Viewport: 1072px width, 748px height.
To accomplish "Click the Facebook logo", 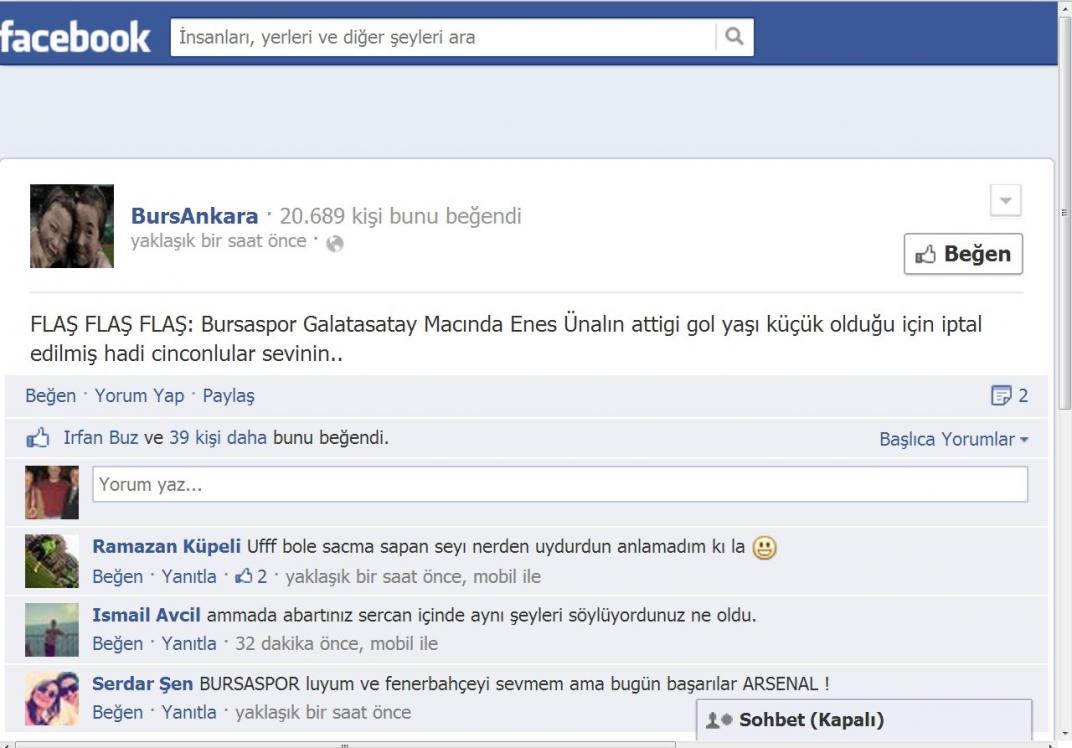I will [75, 38].
